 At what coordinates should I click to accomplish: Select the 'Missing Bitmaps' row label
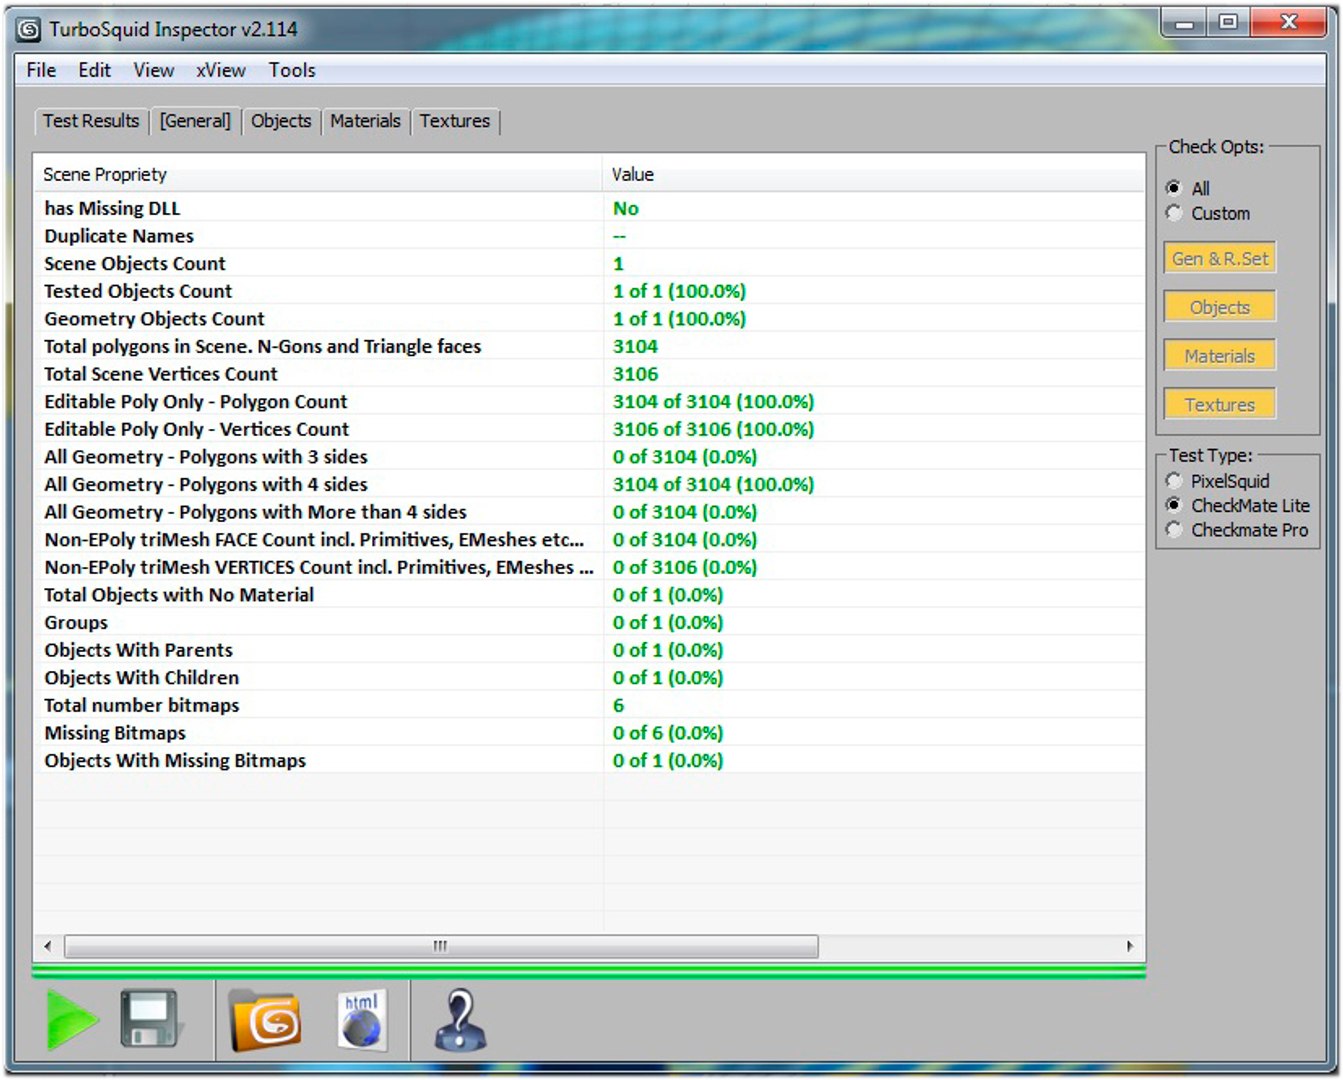click(115, 733)
